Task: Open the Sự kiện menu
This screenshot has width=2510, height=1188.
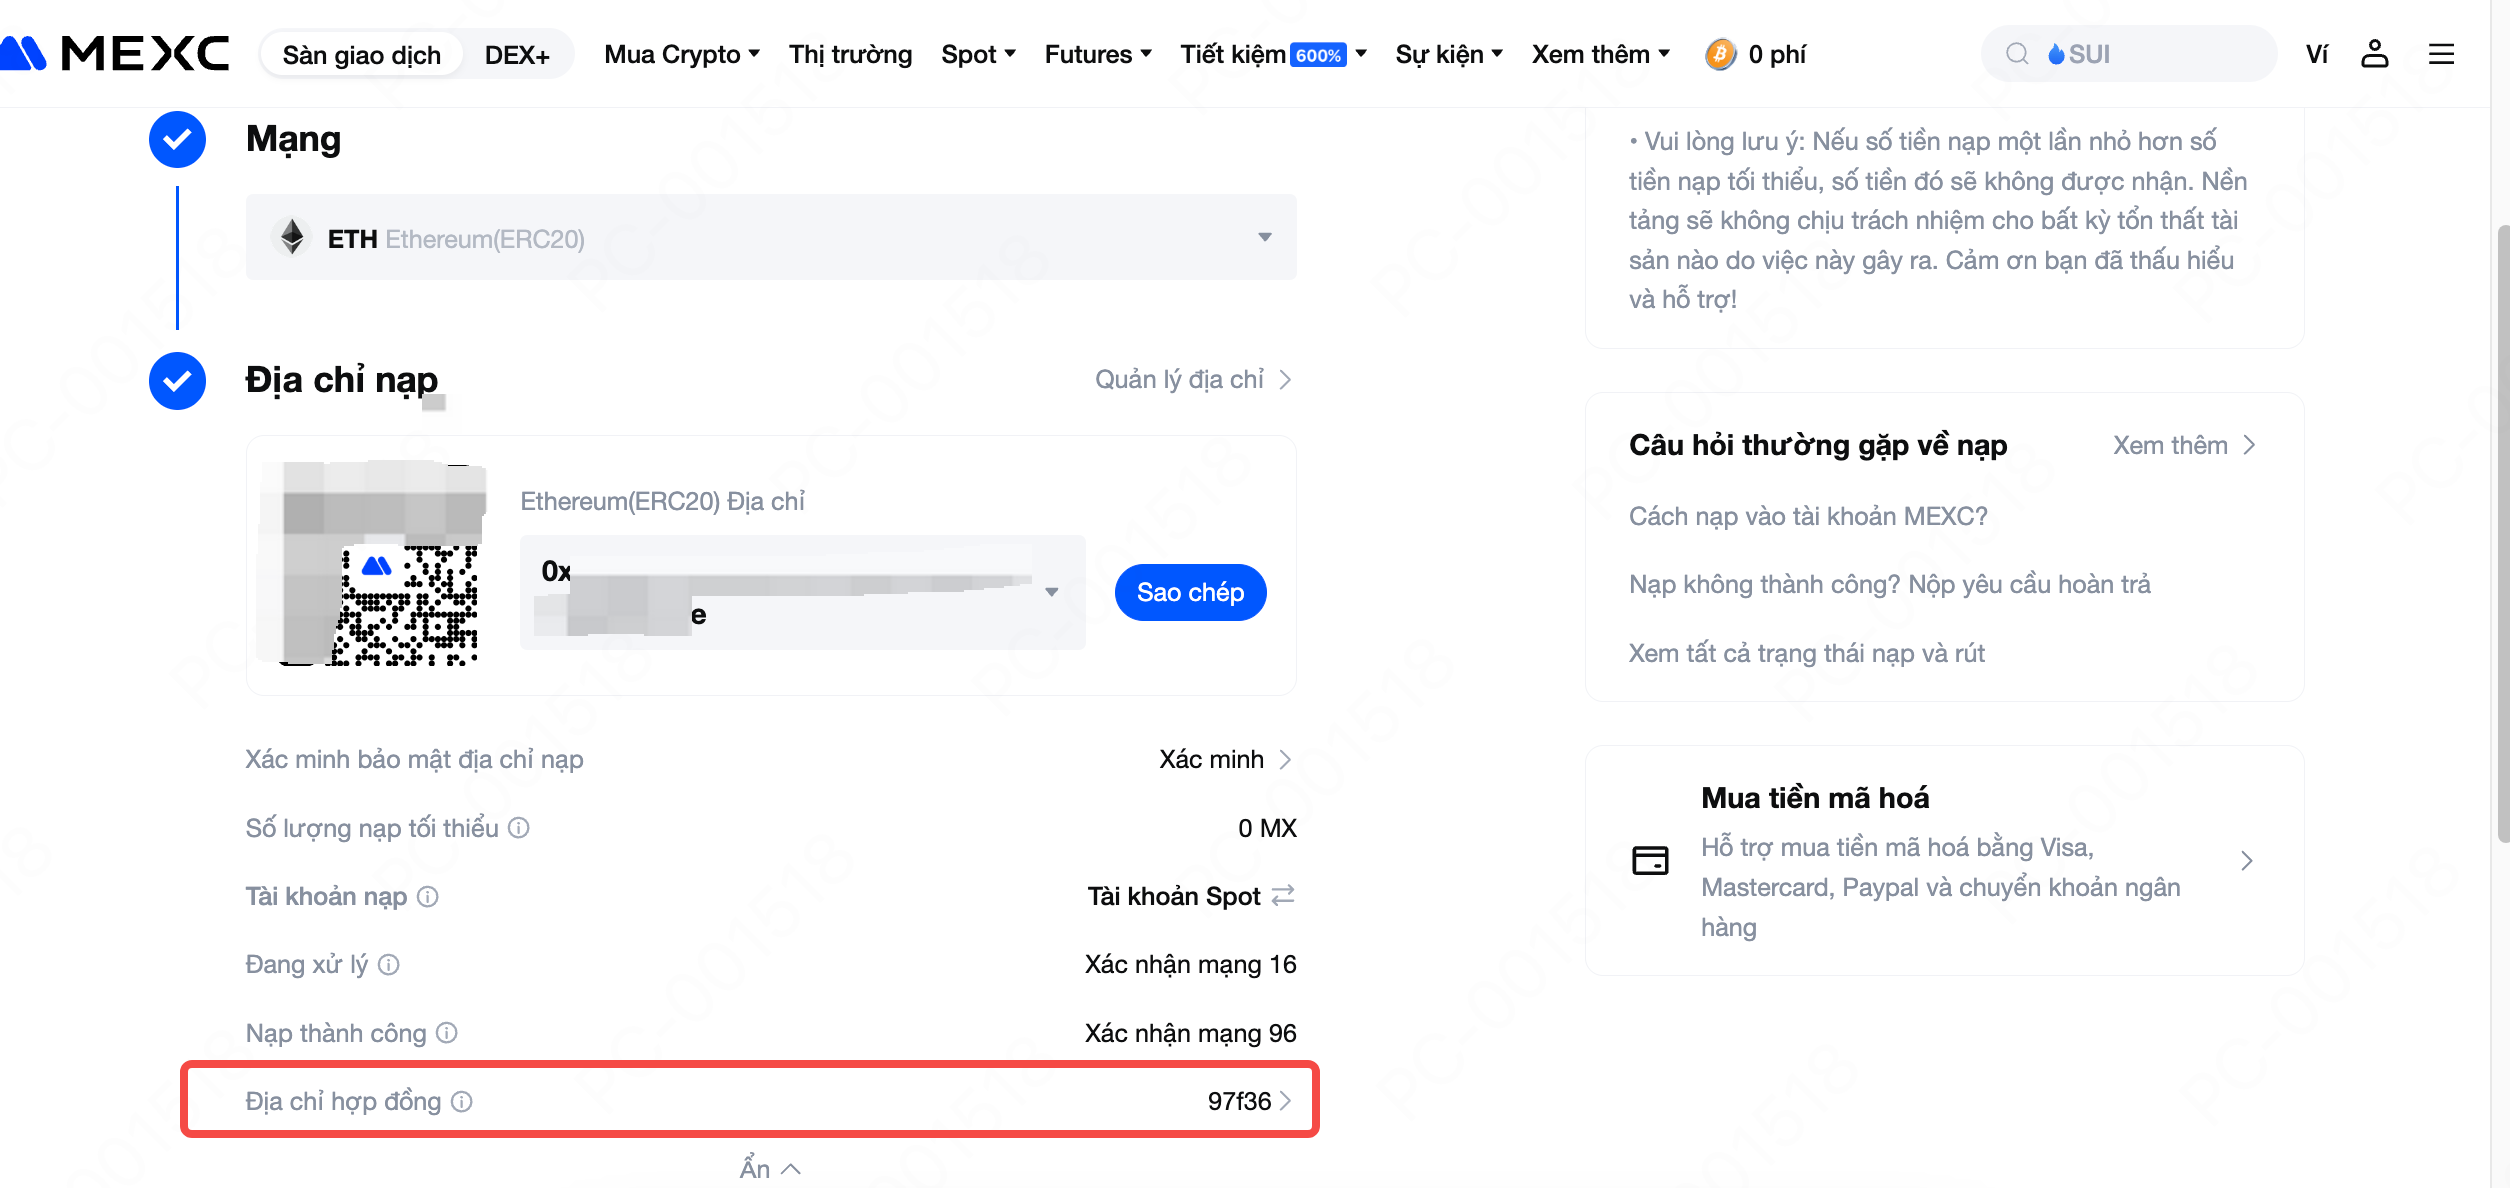Action: pyautogui.click(x=1449, y=54)
